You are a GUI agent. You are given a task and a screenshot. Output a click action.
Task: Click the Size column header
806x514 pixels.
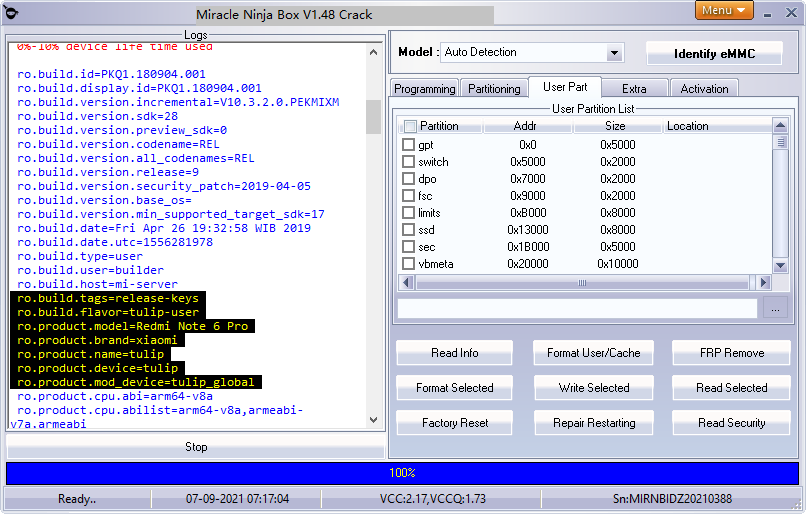click(617, 126)
